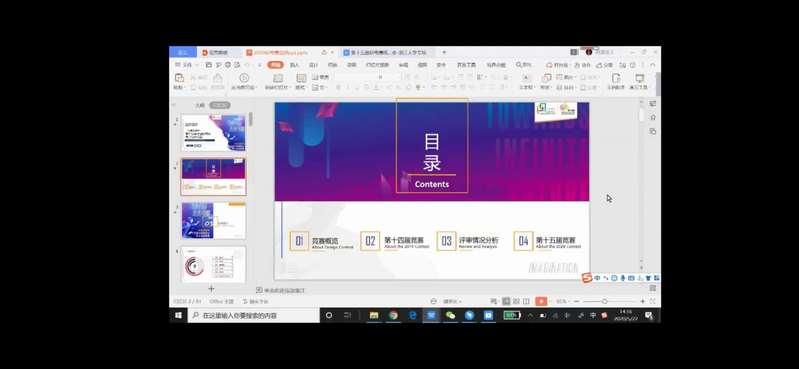Add a new slide with plus icon
This screenshot has width=799, height=369.
point(211,289)
